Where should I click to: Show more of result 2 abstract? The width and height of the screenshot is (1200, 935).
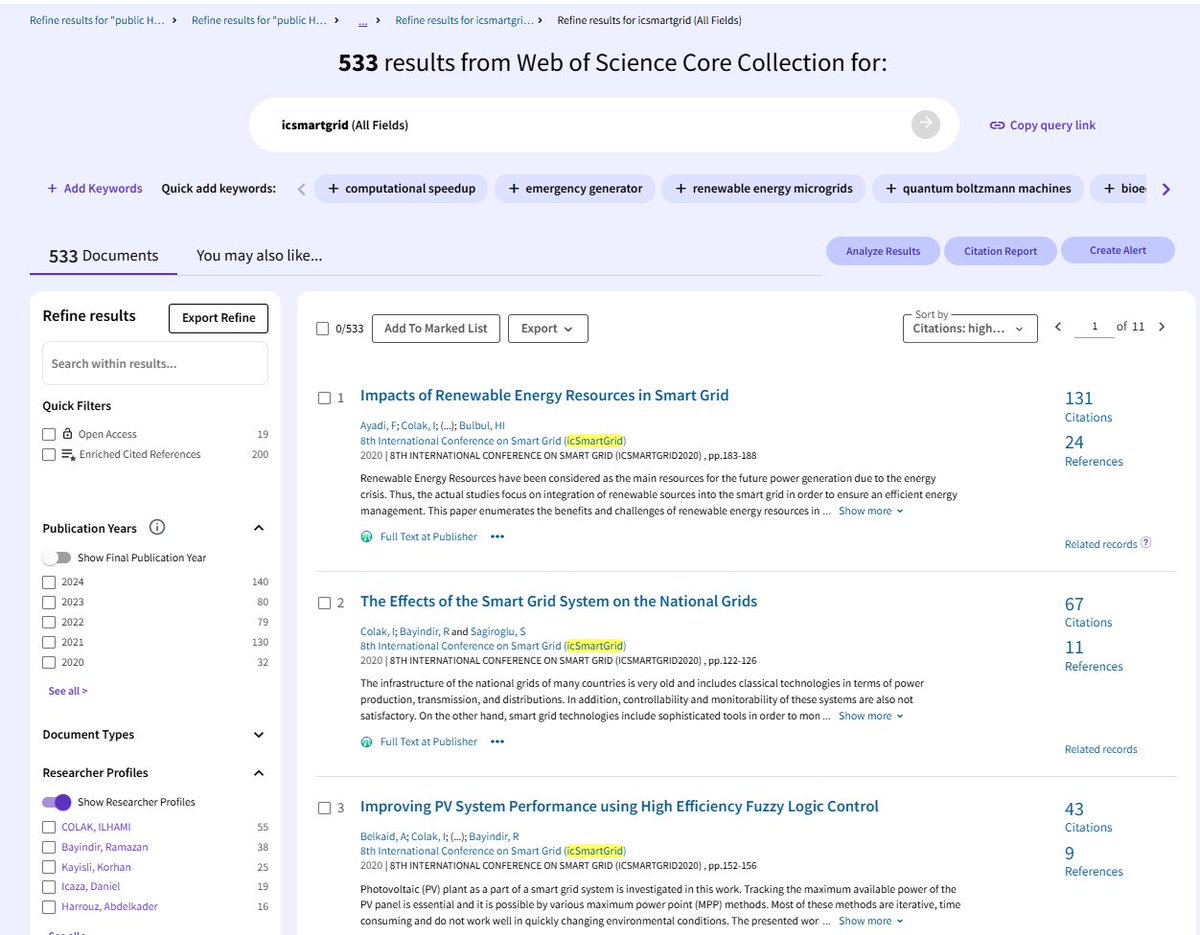(871, 716)
